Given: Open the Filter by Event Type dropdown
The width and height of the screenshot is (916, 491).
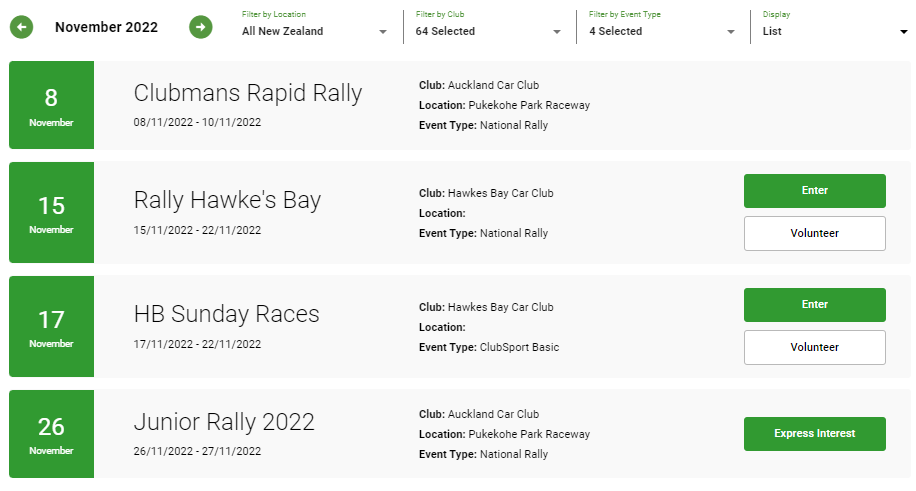Looking at the screenshot, I should 662,27.
